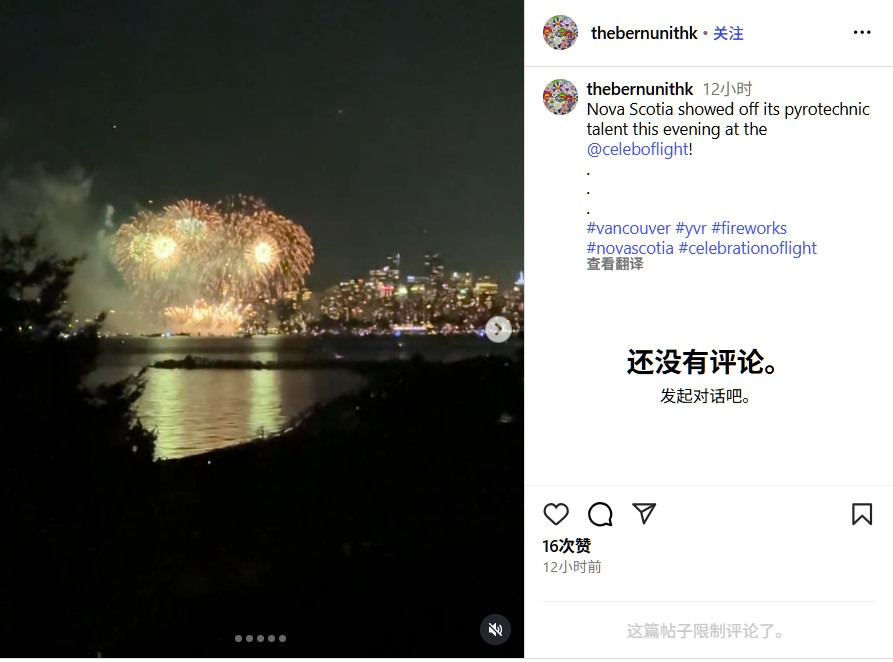Open the three-dot more options menu
Screen dimensions: 893x662
tap(862, 32)
